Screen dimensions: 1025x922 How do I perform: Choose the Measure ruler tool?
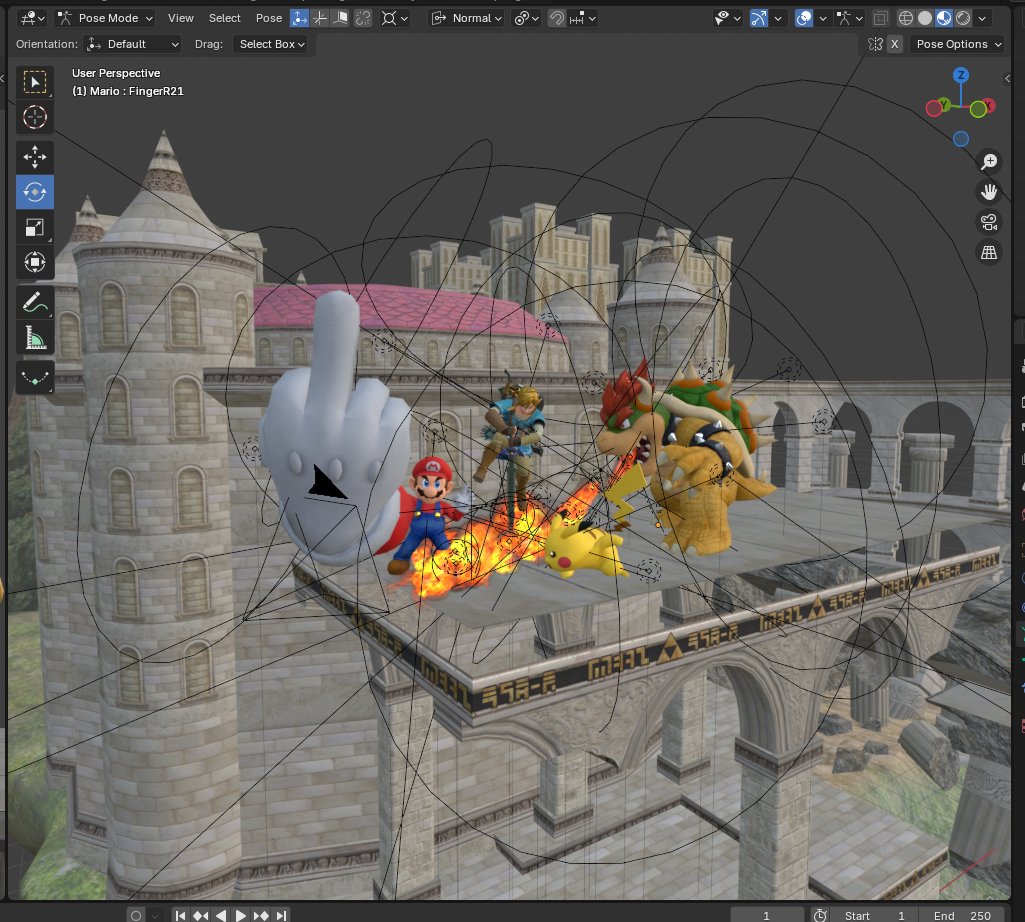(x=35, y=337)
